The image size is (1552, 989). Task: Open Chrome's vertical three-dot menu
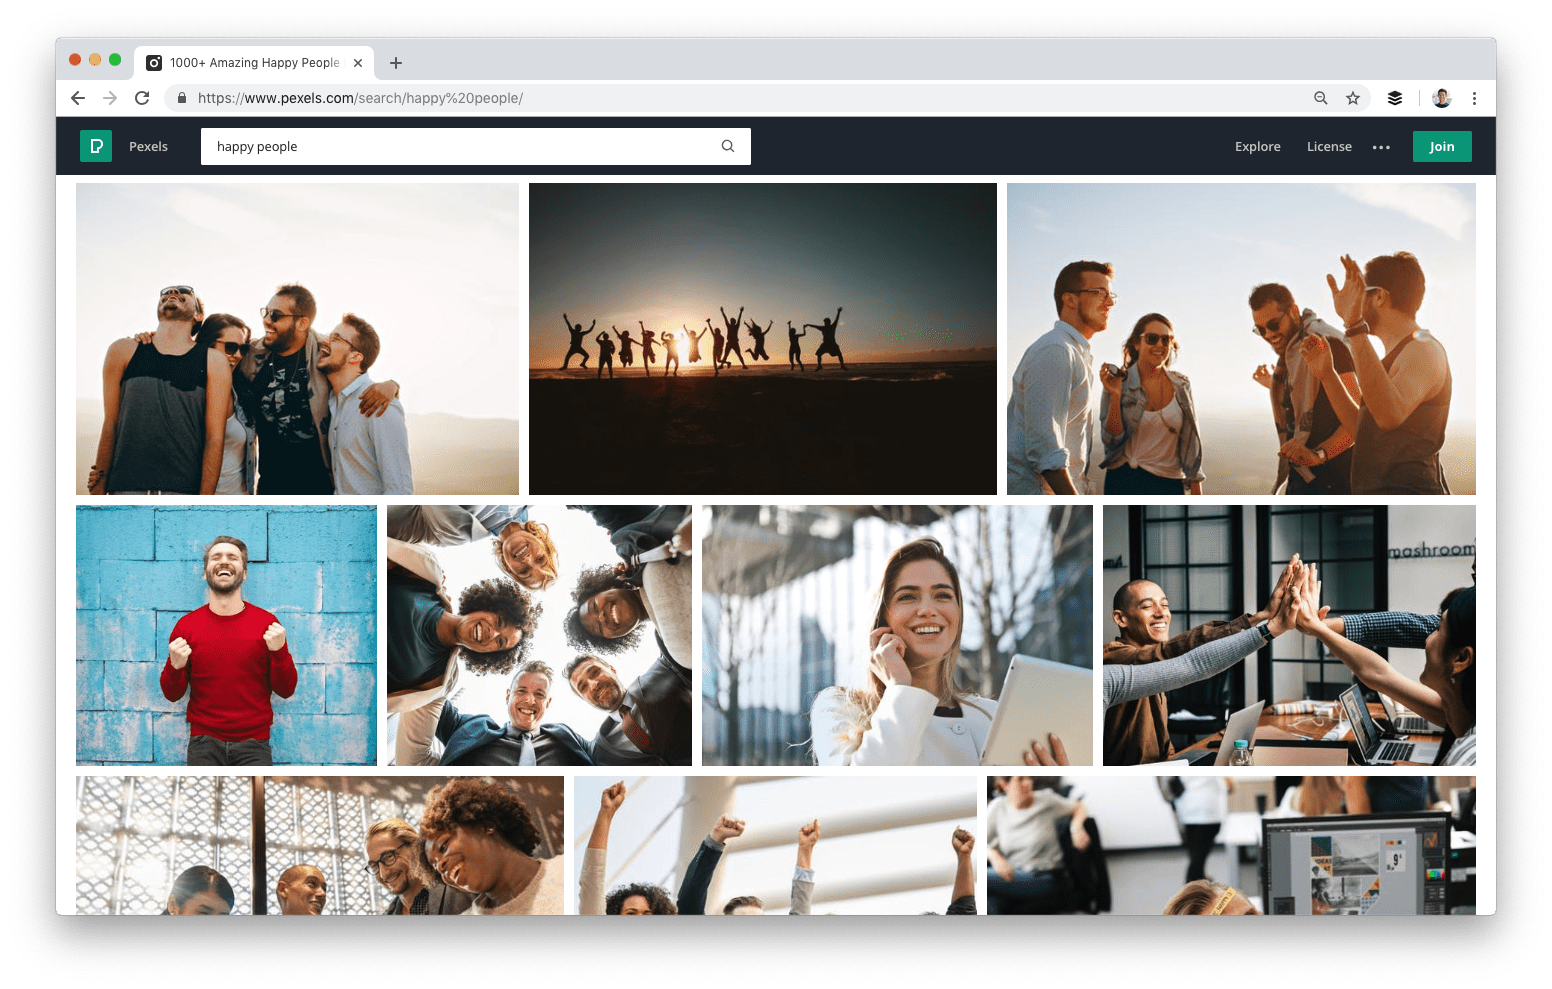tap(1474, 98)
